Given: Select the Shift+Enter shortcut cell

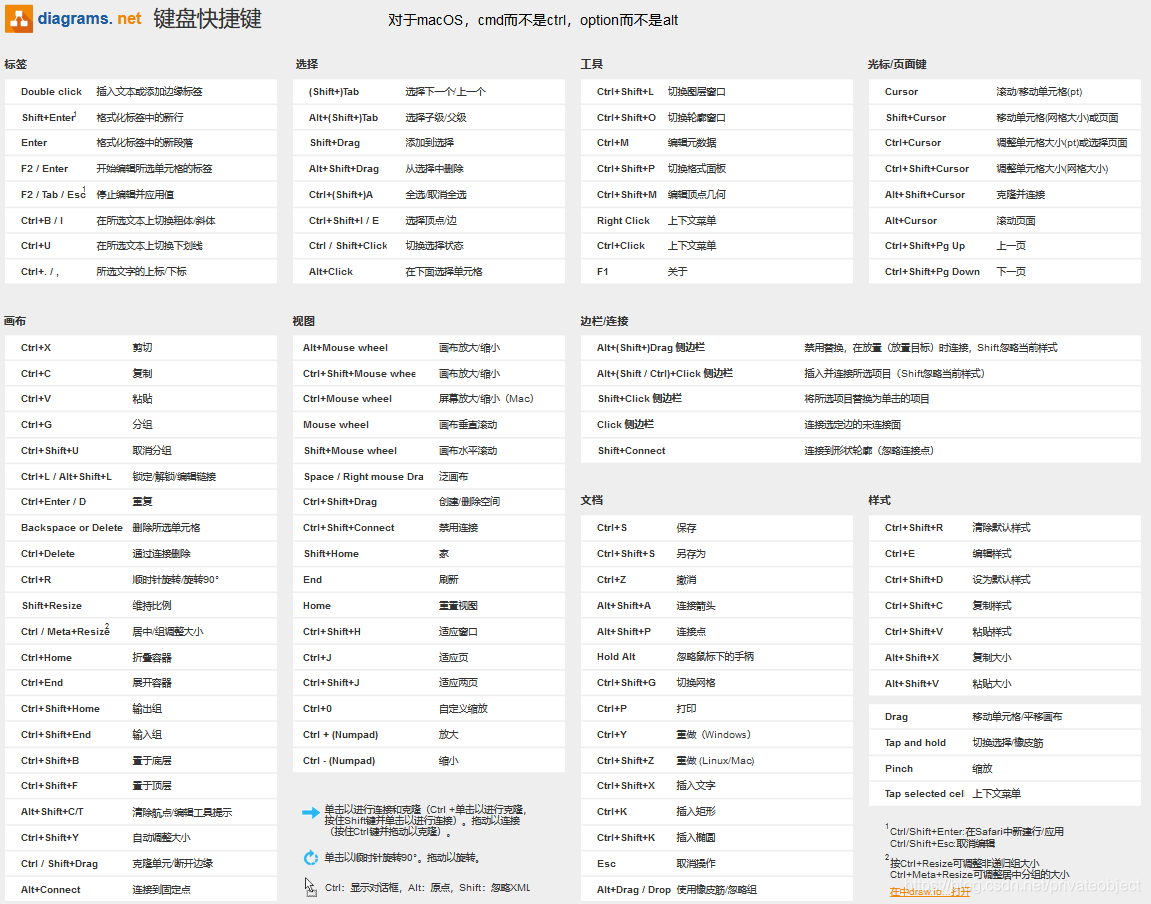Looking at the screenshot, I should pos(48,117).
